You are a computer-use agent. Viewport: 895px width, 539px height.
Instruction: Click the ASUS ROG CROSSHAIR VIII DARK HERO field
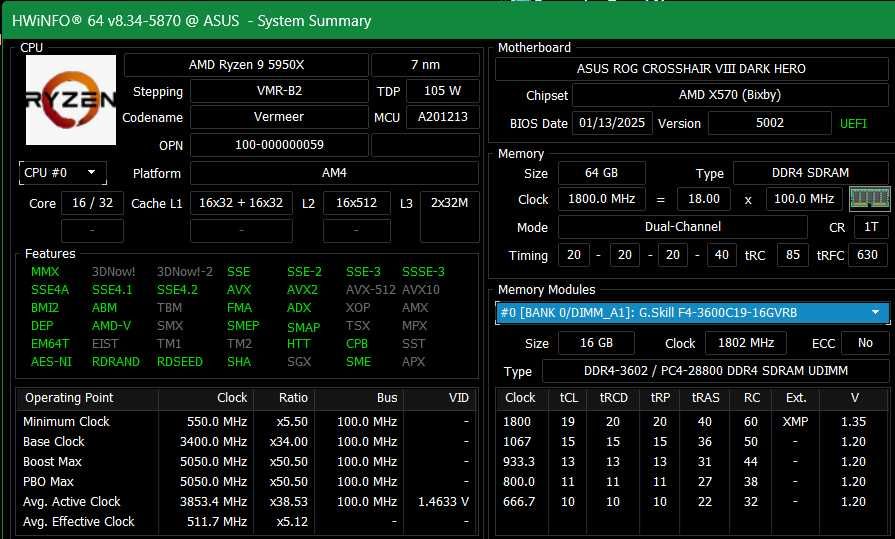coord(691,69)
